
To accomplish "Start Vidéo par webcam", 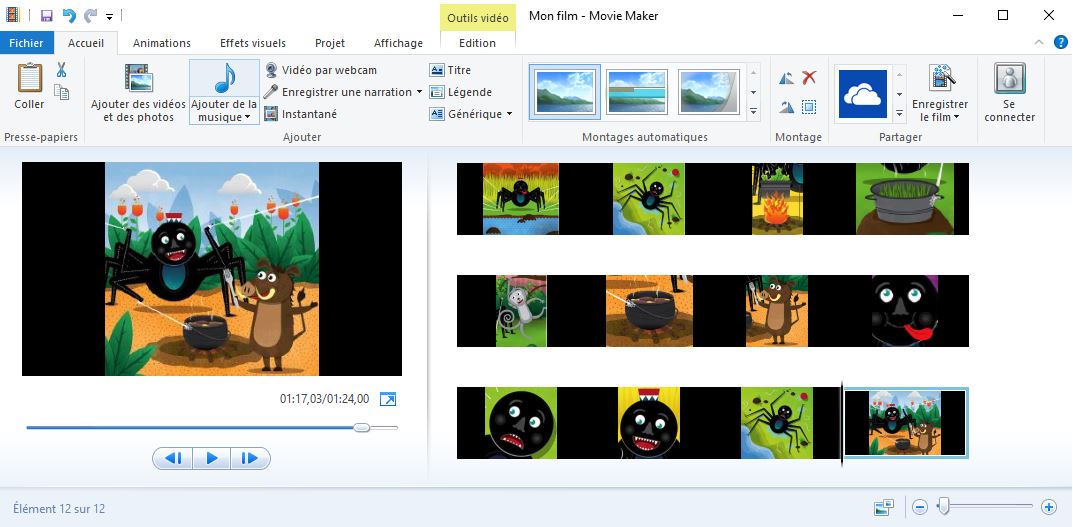I will coord(321,70).
